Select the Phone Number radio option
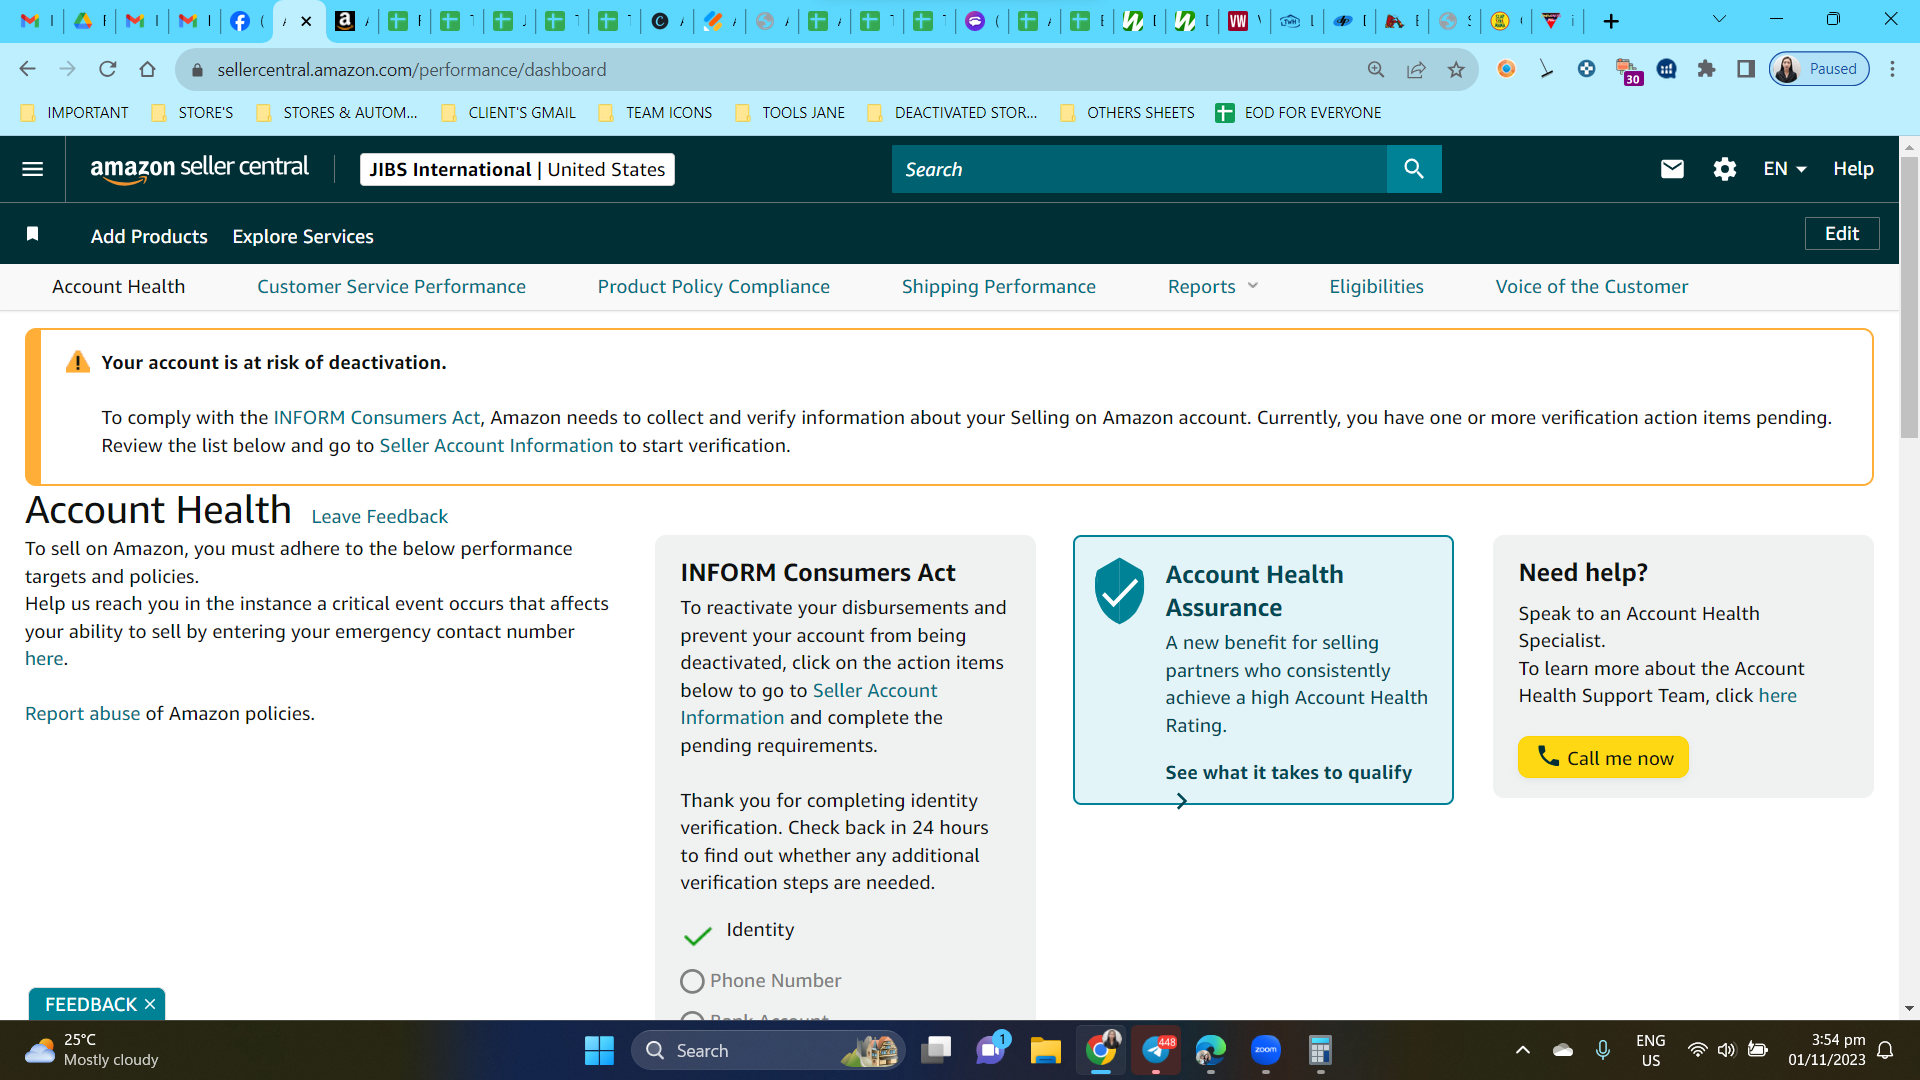 tap(692, 981)
